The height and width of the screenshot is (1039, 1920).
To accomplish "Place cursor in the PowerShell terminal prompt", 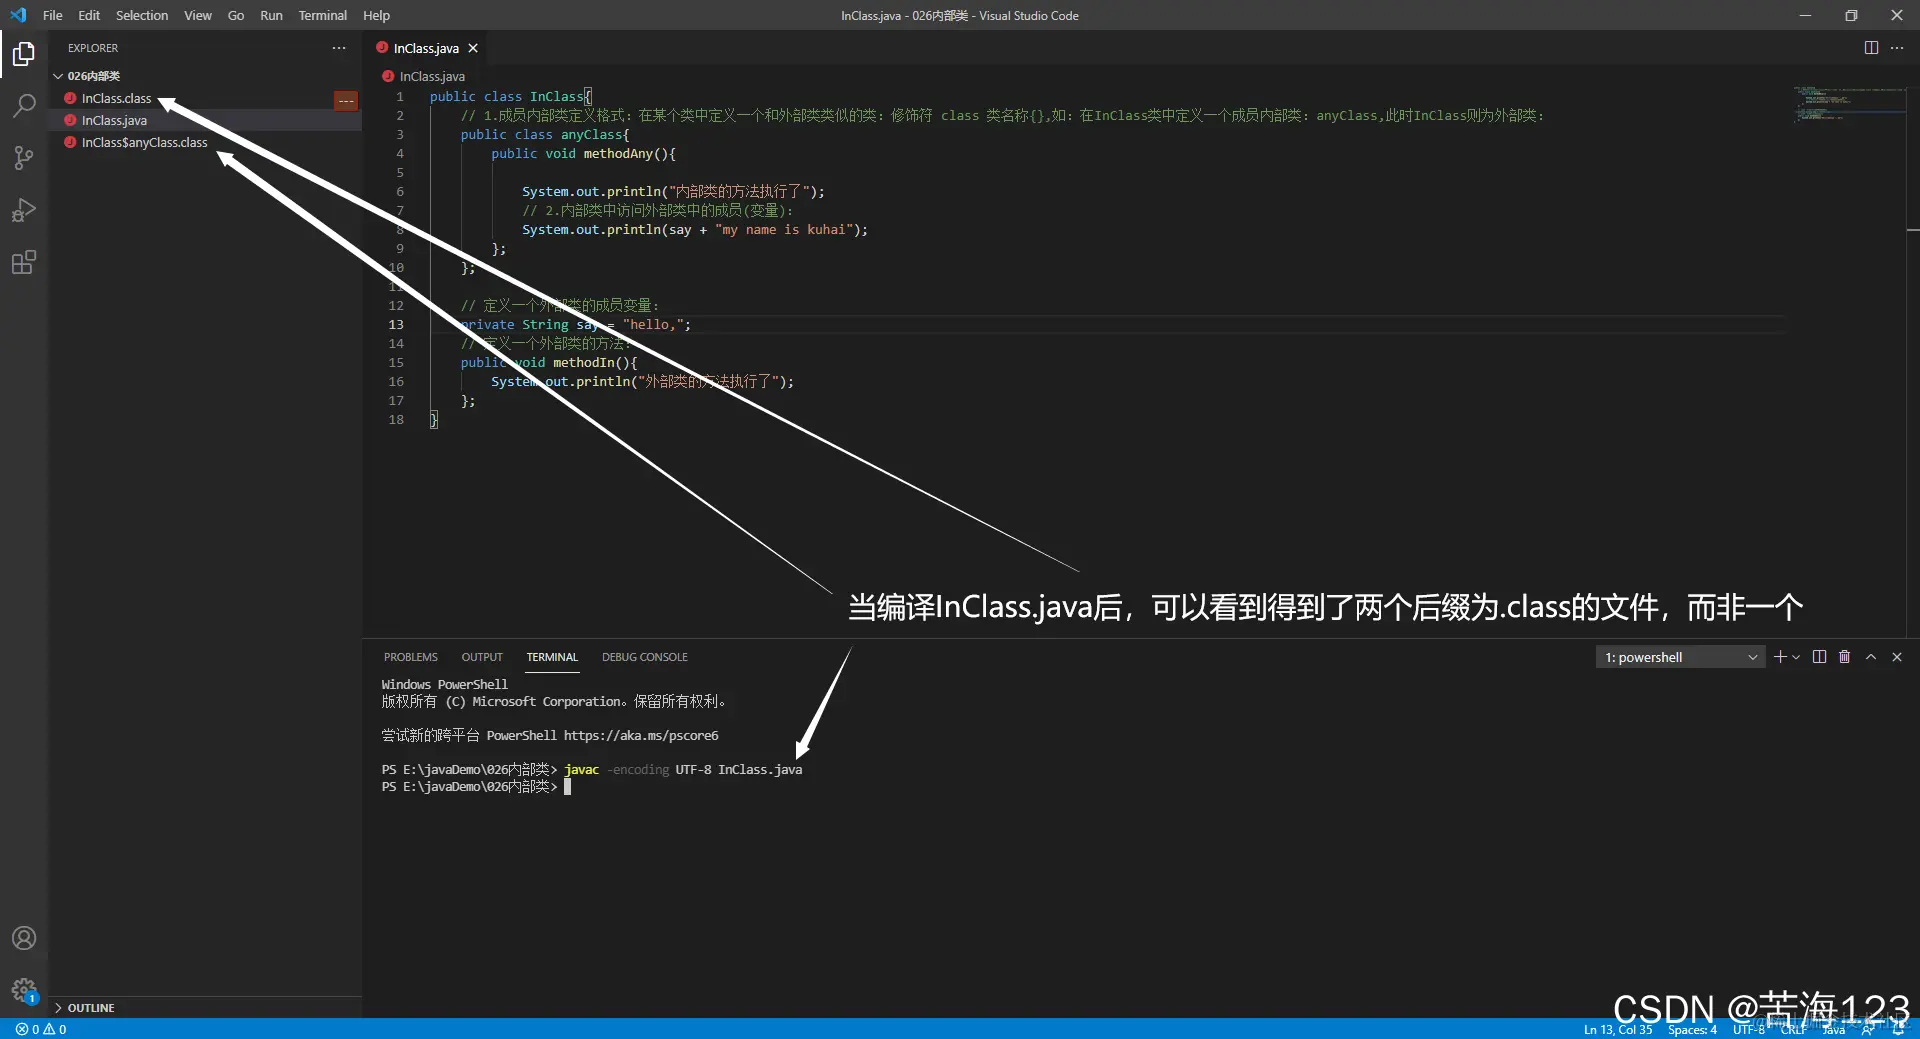I will [x=568, y=787].
